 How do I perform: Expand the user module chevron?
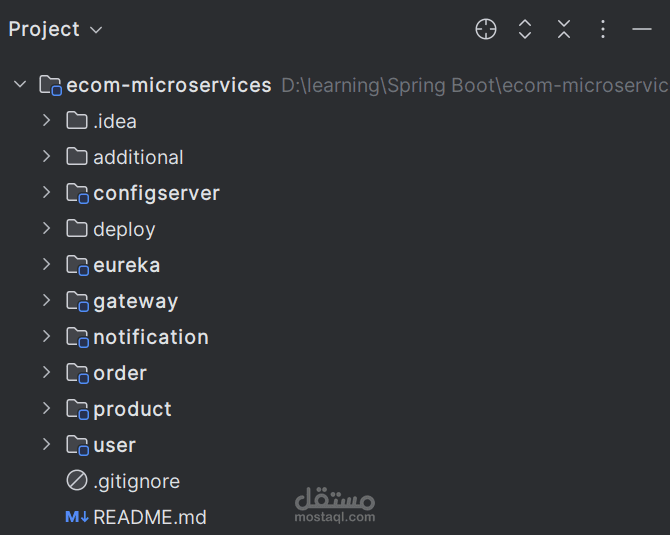click(46, 445)
